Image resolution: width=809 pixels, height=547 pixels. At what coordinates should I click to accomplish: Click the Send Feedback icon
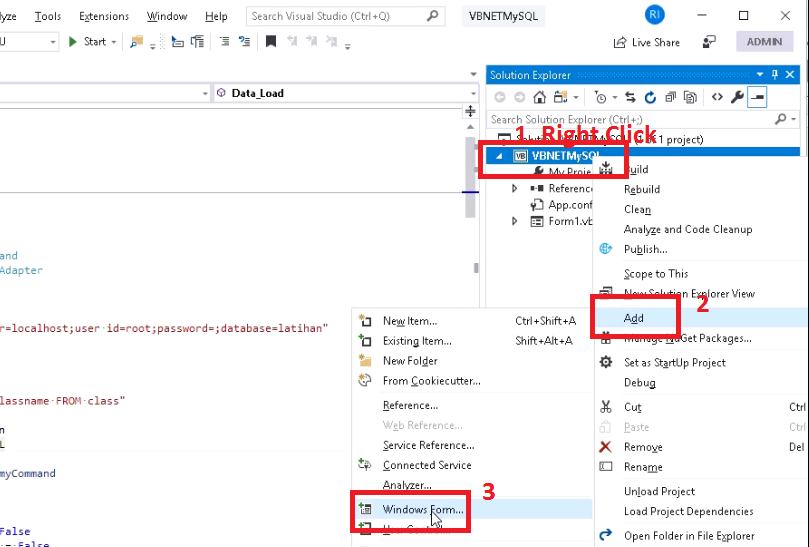tap(709, 42)
